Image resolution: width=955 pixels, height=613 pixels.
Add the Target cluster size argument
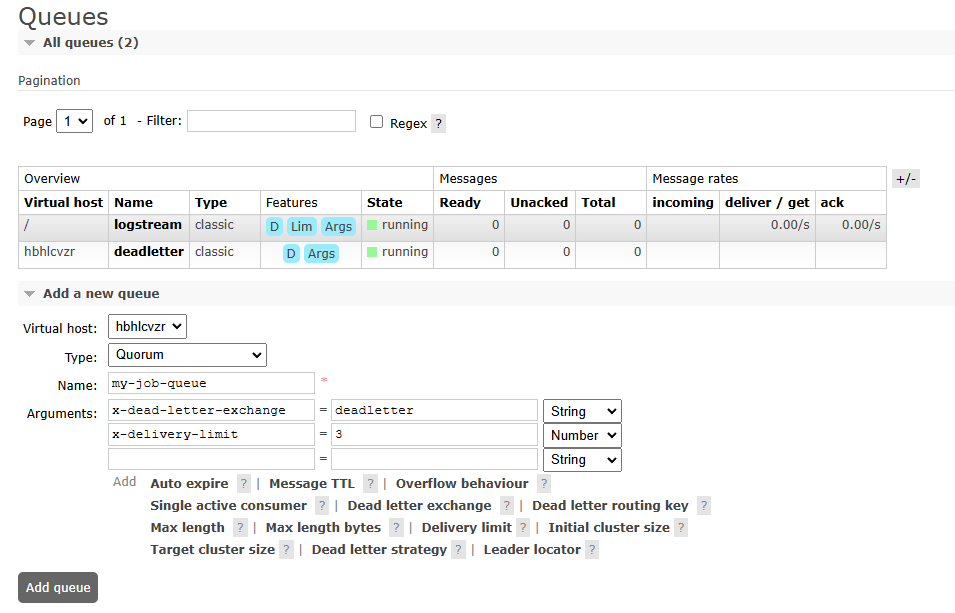pyautogui.click(x=213, y=550)
